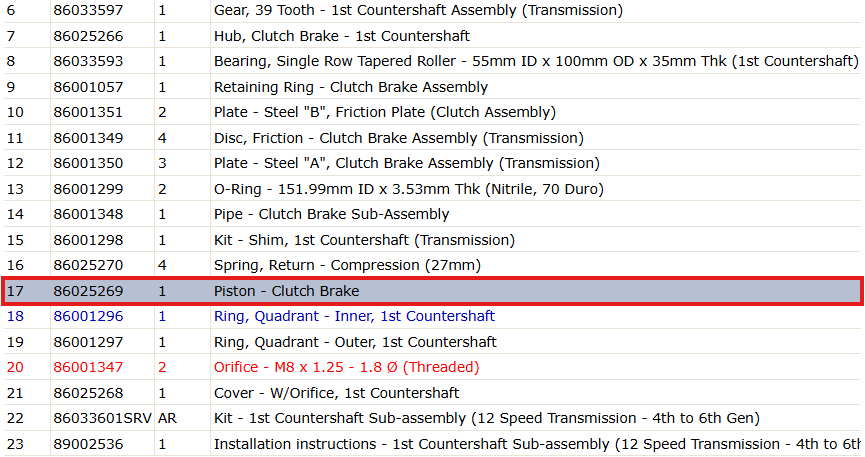Click the red Orifice - M8 x 1.25 entry

346,367
